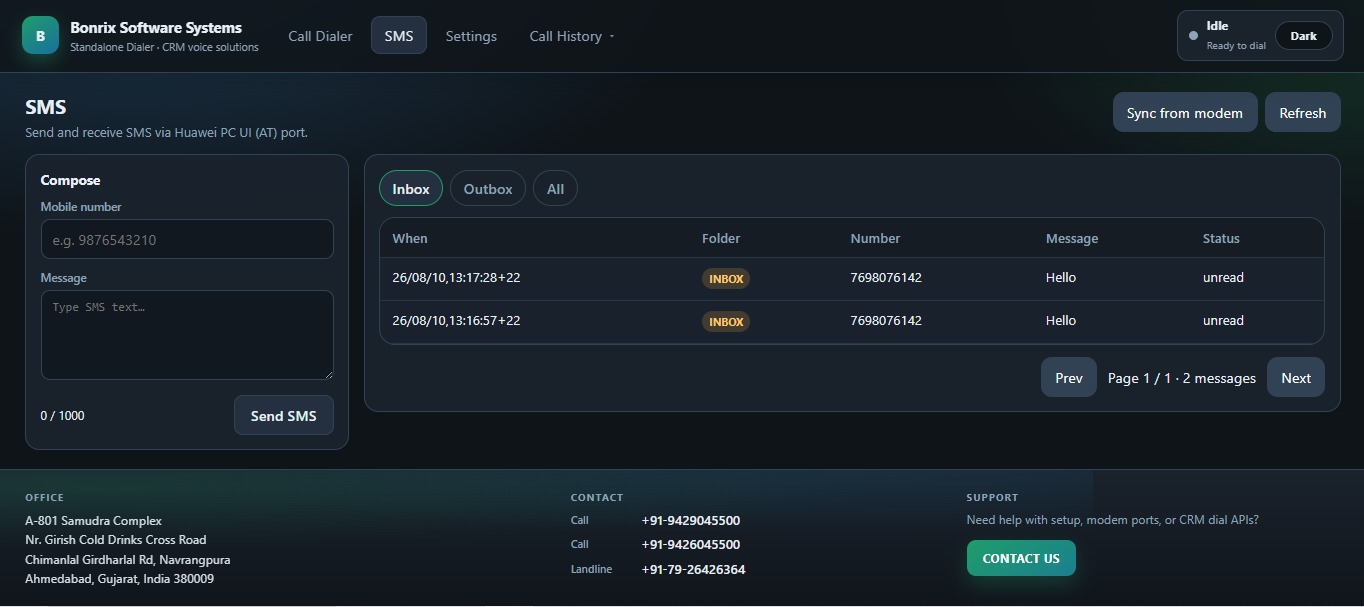Switch to the Outbox tab
Image resolution: width=1364 pixels, height=607 pixels.
[488, 189]
